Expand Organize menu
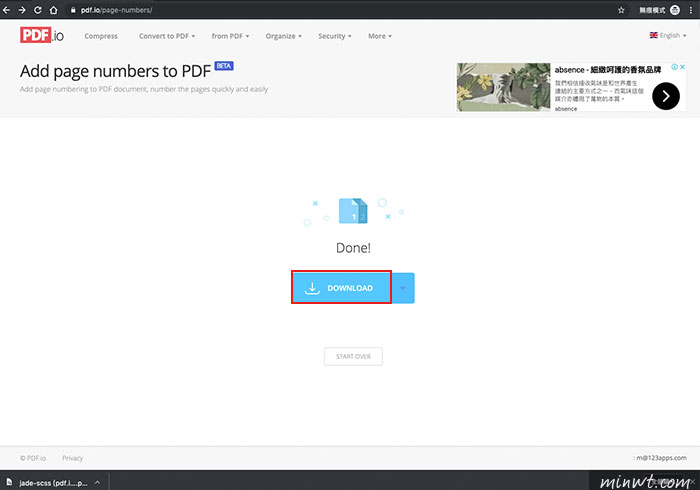The image size is (700, 490). click(283, 36)
